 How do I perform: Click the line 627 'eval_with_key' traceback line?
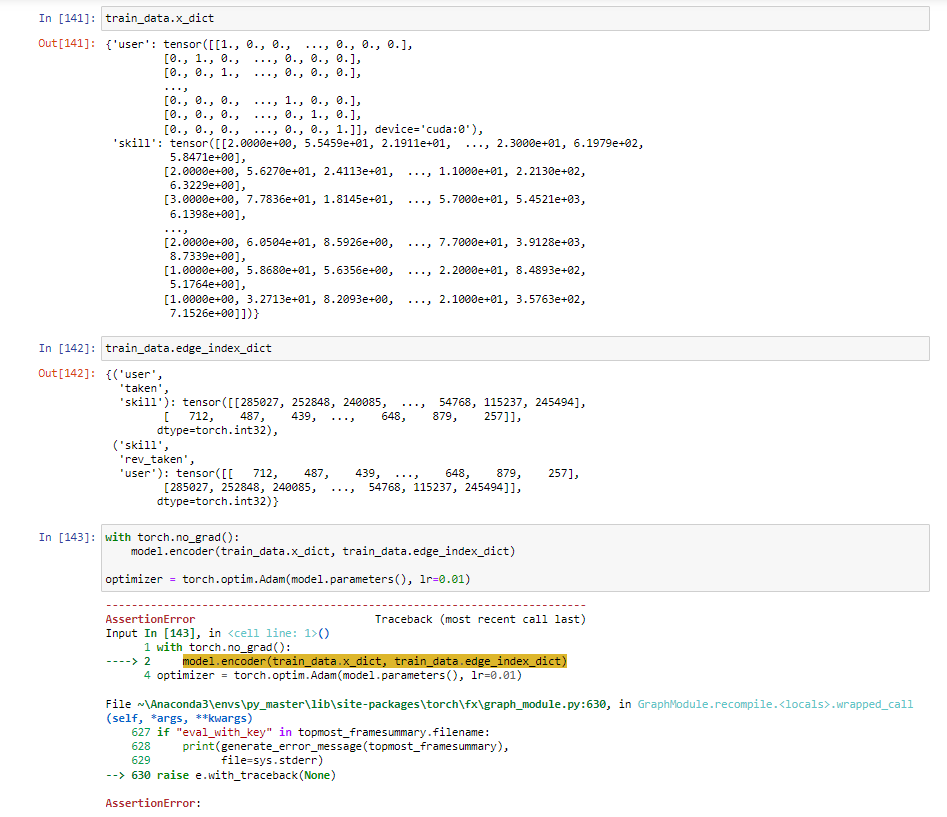(x=310, y=732)
